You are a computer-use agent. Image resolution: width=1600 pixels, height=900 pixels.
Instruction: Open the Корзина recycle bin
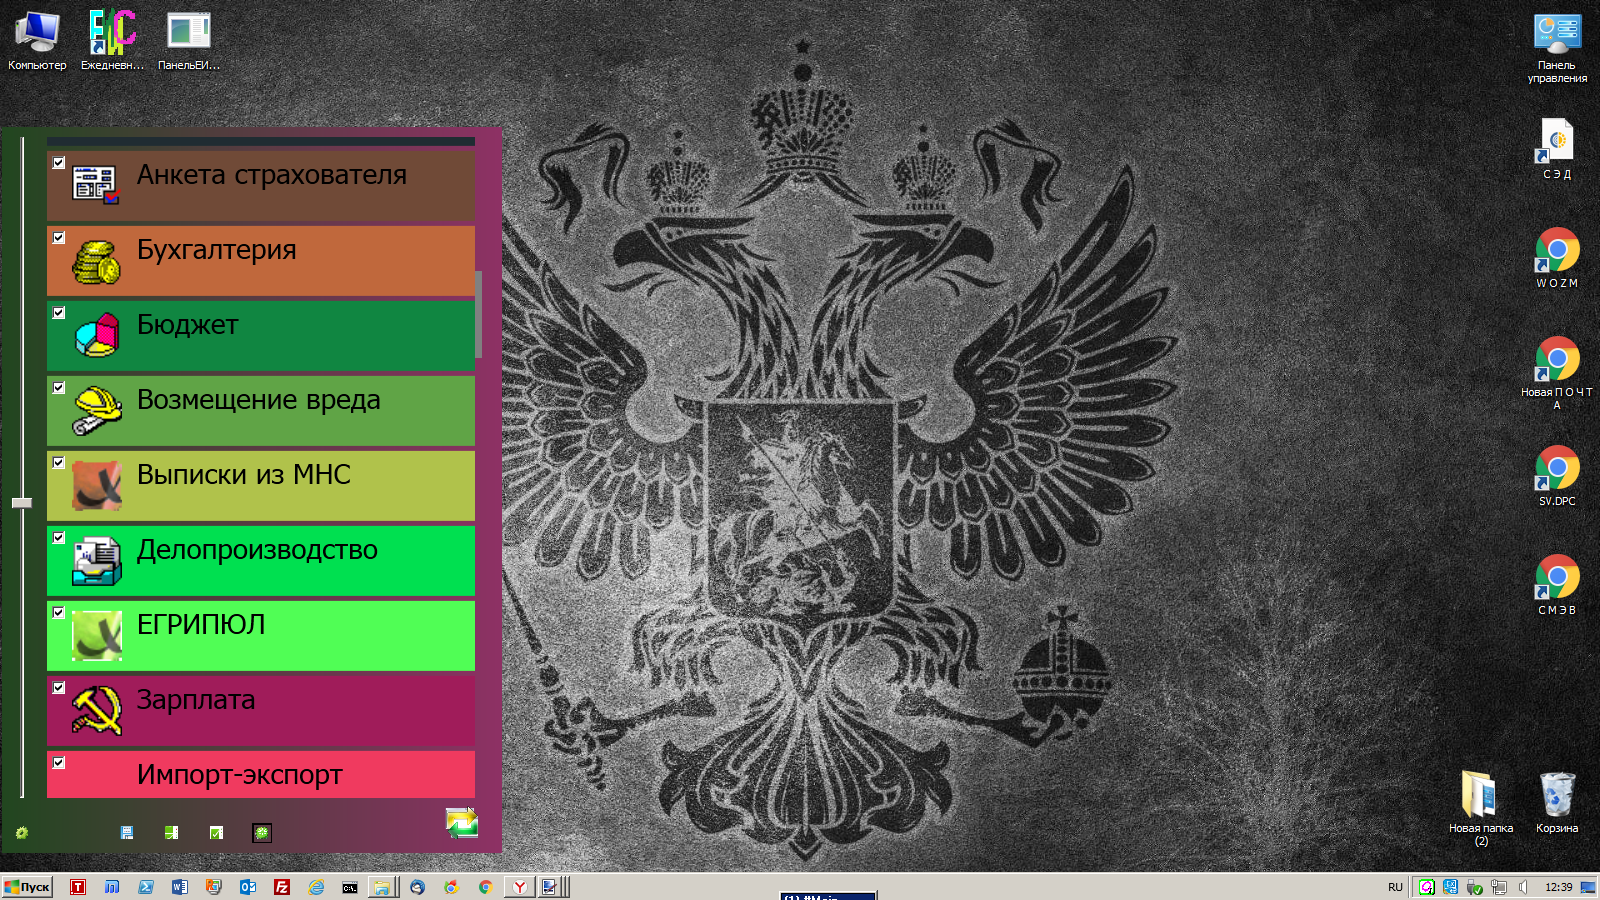pos(1557,802)
